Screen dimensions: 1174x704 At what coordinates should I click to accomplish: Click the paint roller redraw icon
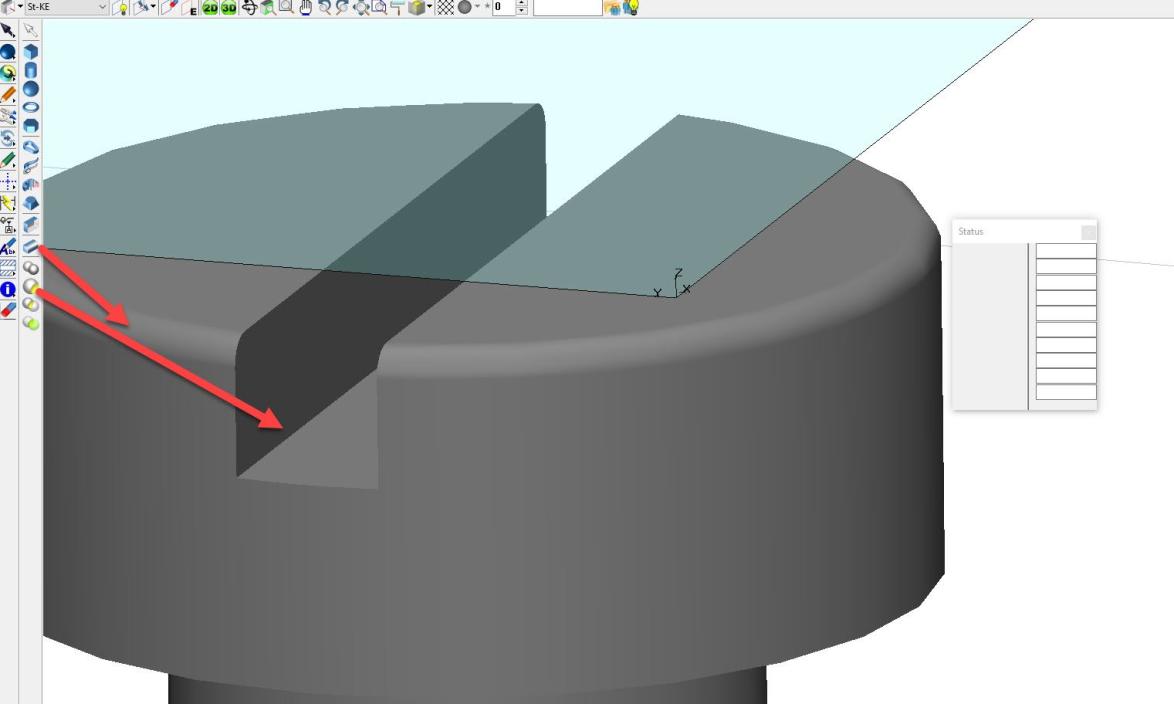coord(398,7)
